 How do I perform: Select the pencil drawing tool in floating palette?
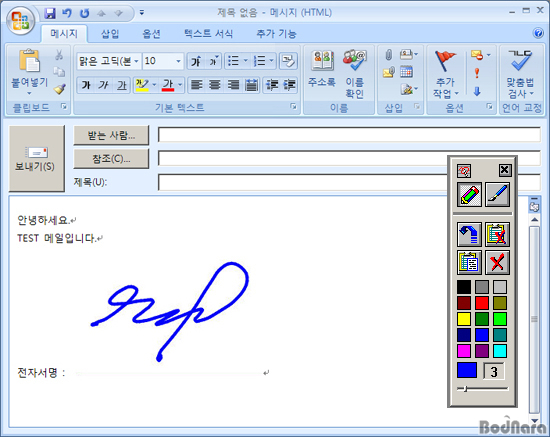(x=469, y=194)
